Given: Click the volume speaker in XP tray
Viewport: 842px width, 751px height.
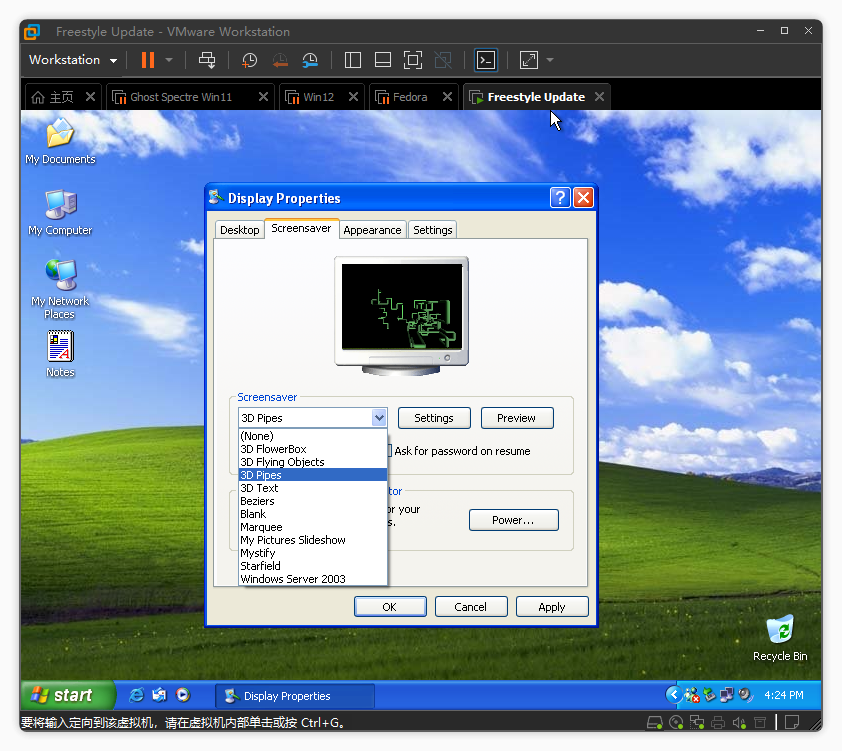Looking at the screenshot, I should pyautogui.click(x=745, y=695).
